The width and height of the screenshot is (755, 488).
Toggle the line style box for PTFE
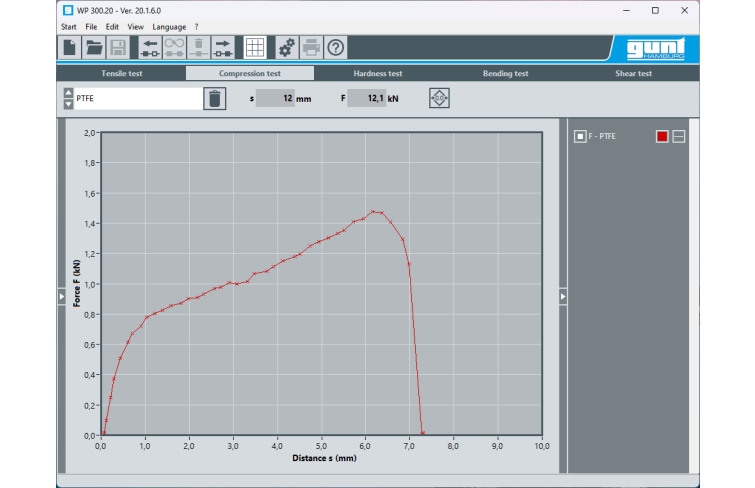(679, 136)
